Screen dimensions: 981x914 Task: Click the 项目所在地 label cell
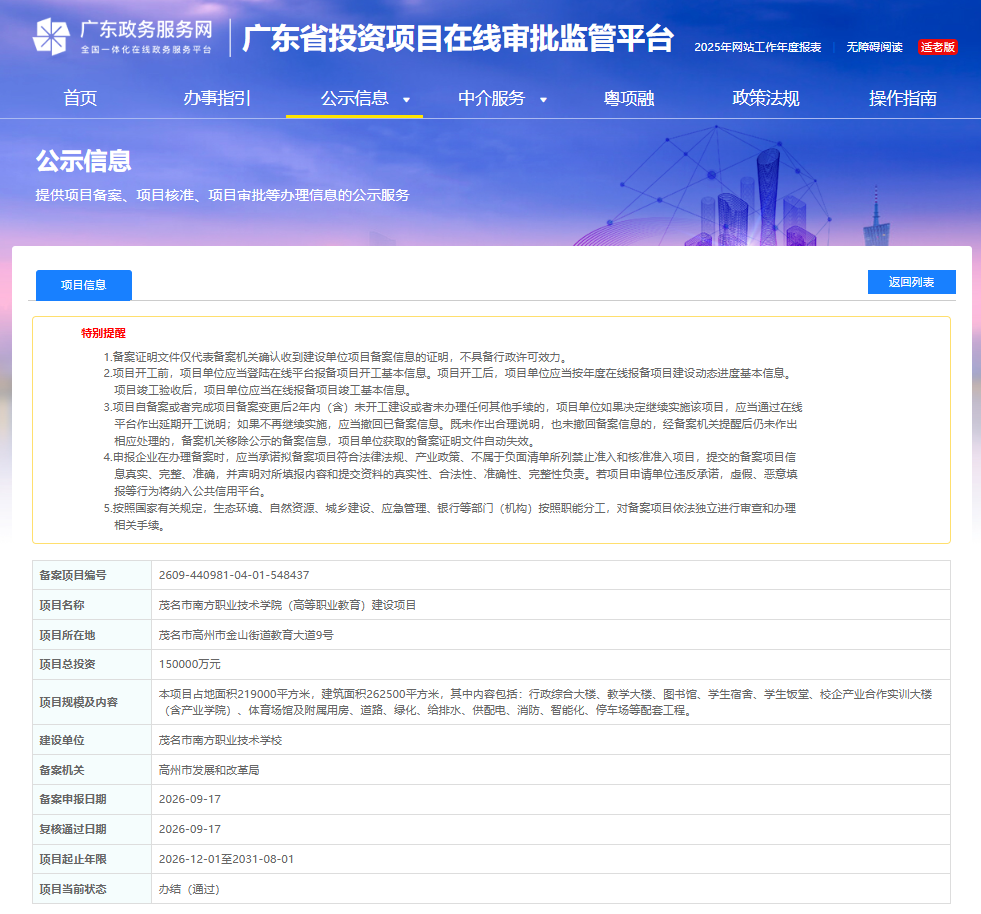(92, 636)
